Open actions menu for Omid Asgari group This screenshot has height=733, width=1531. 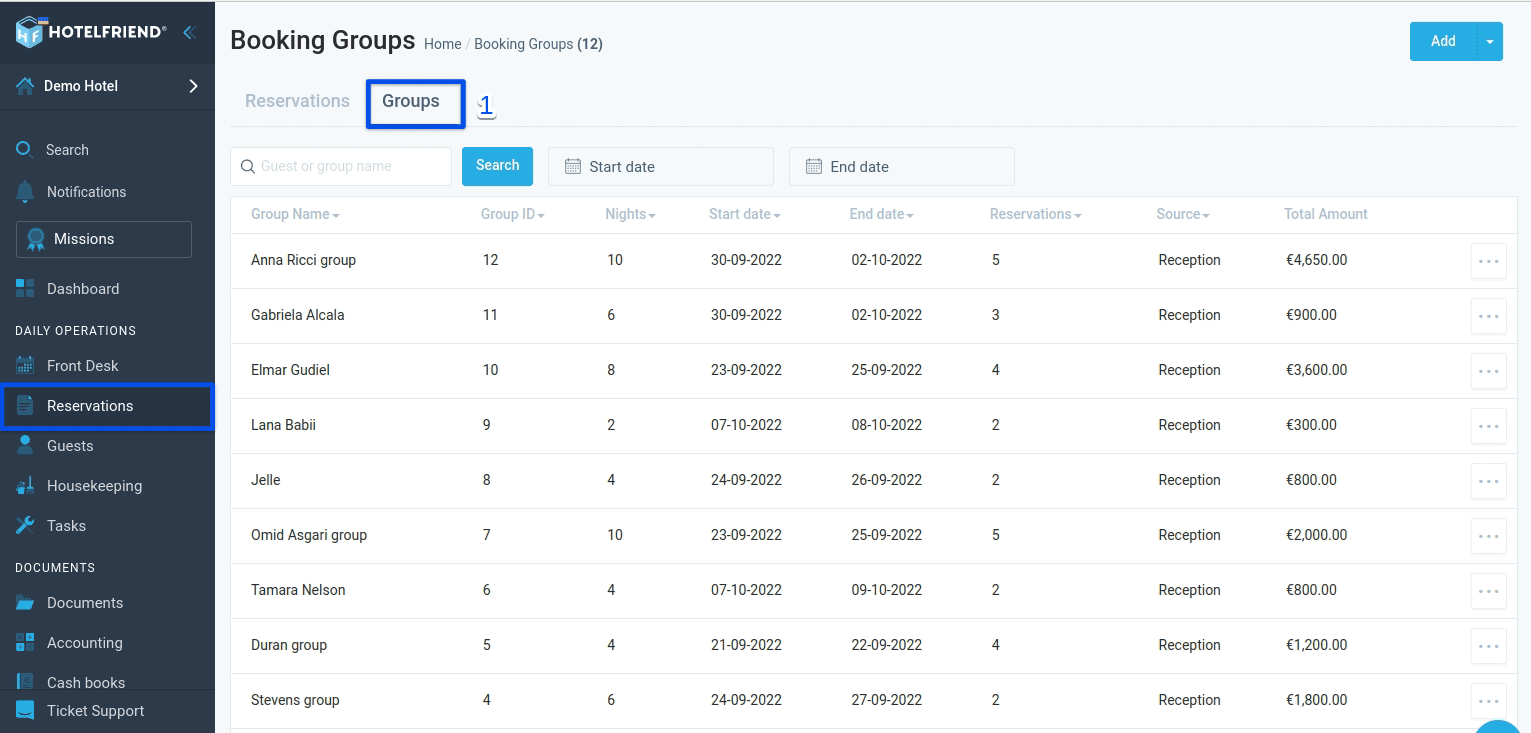(x=1488, y=536)
